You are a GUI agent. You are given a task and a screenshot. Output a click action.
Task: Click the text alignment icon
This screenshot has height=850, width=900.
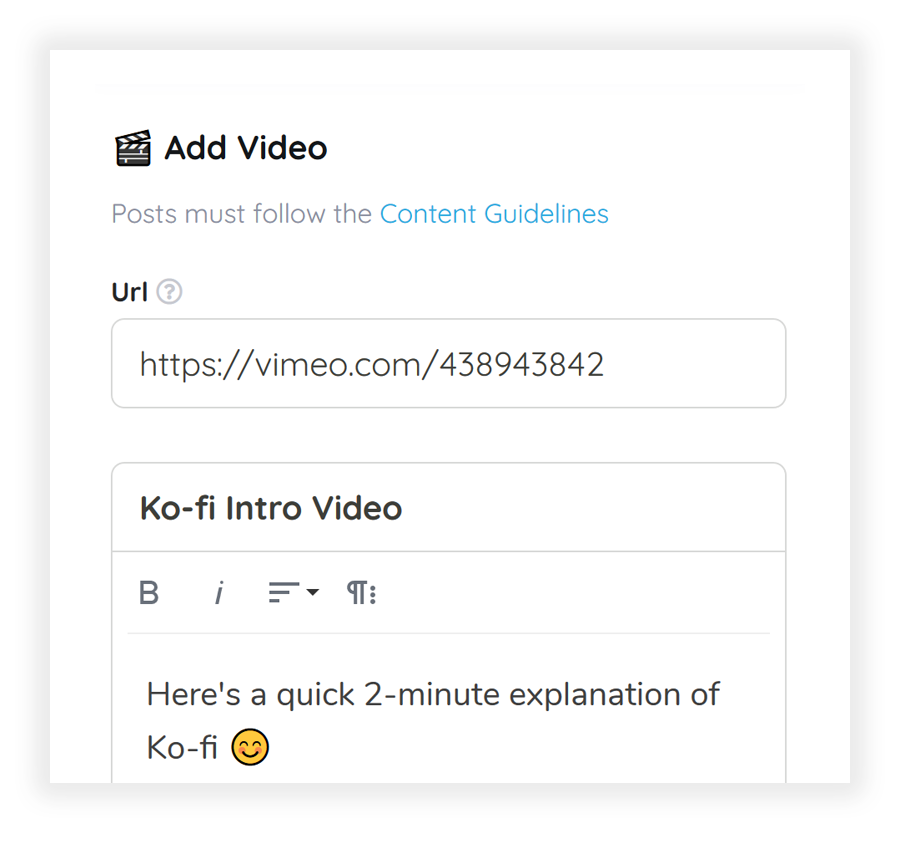pyautogui.click(x=285, y=592)
